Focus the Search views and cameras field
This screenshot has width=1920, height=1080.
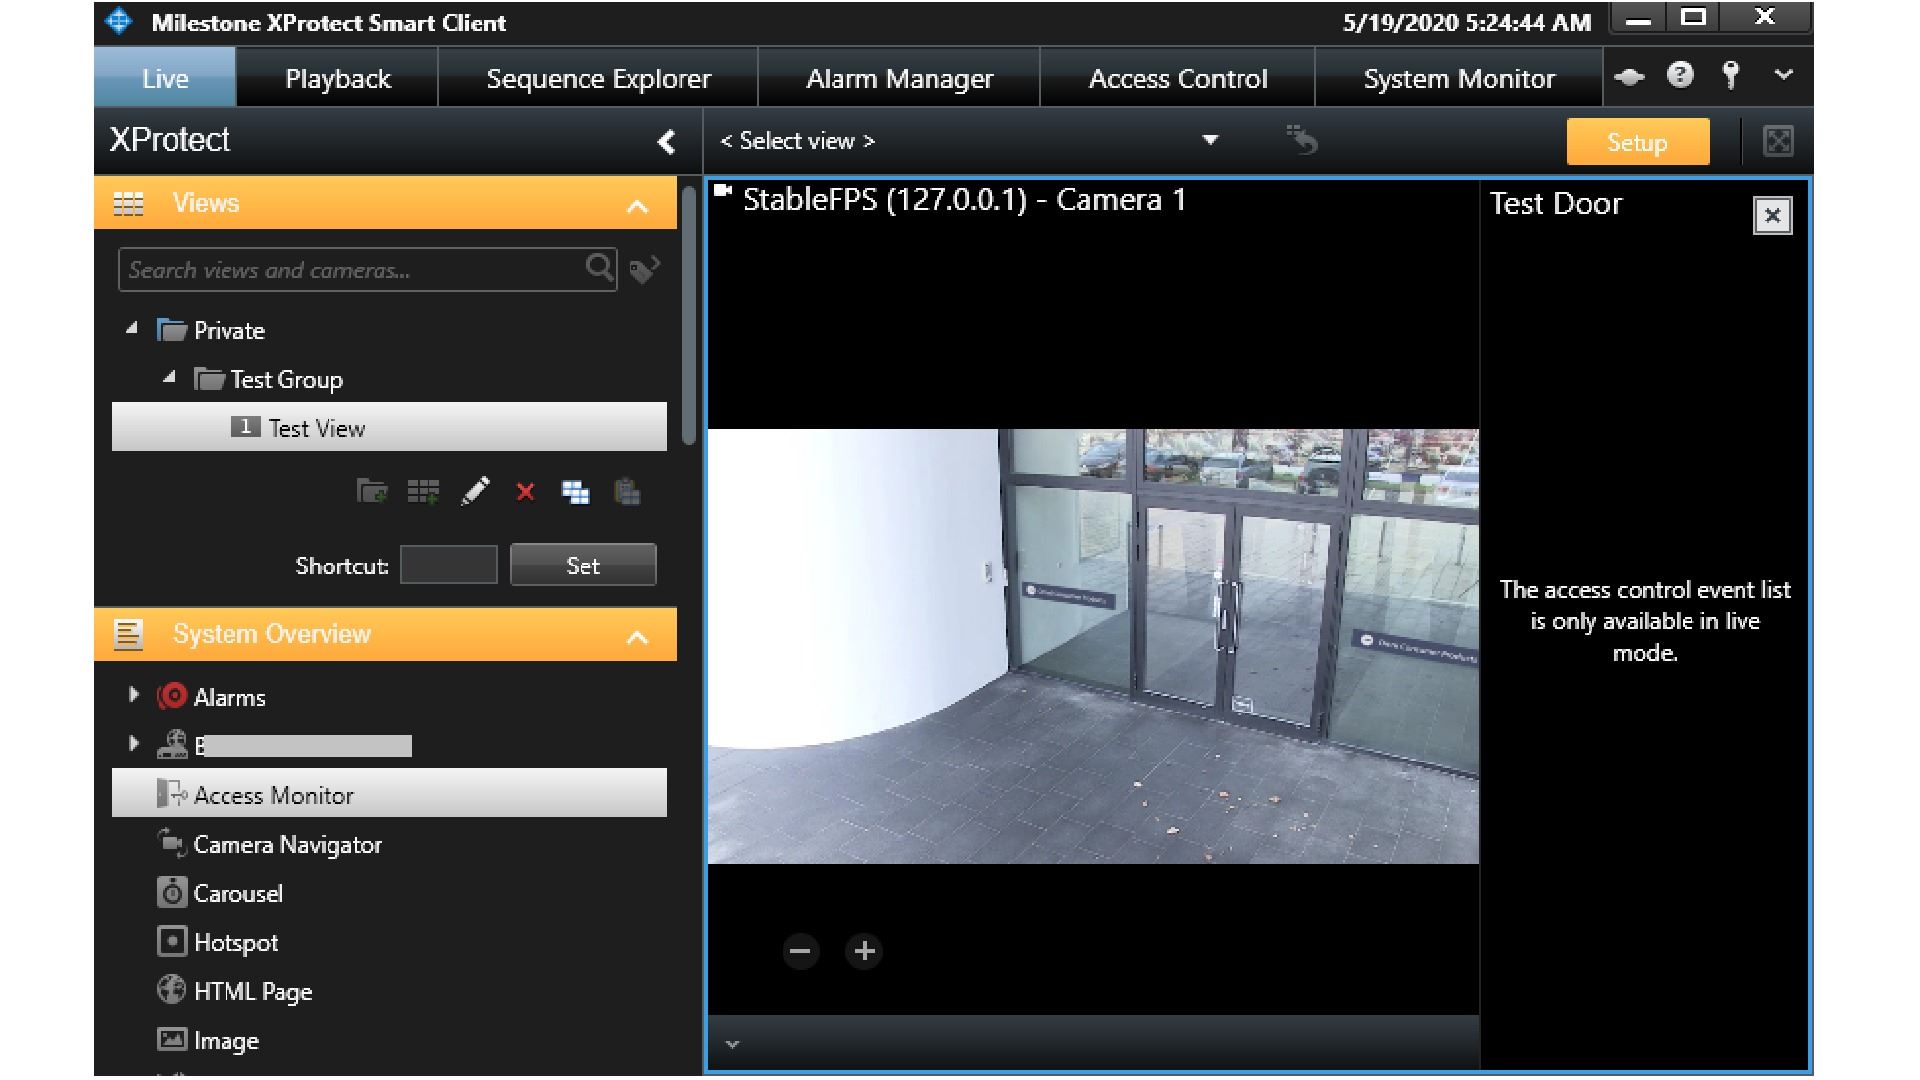click(x=367, y=270)
